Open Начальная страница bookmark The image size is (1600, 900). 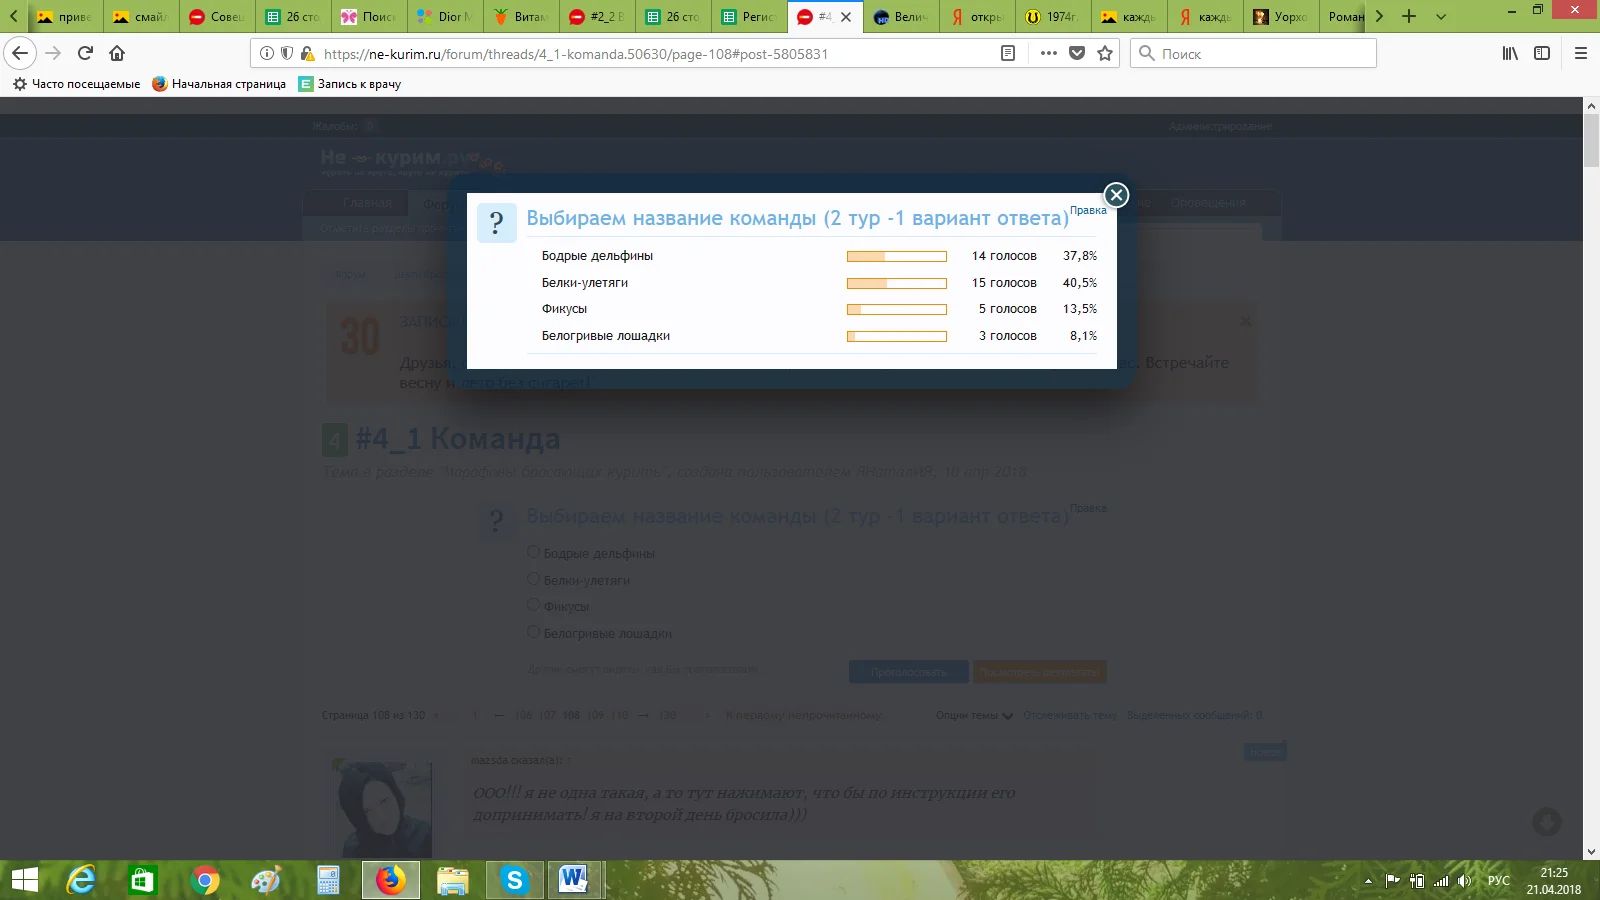click(x=219, y=84)
